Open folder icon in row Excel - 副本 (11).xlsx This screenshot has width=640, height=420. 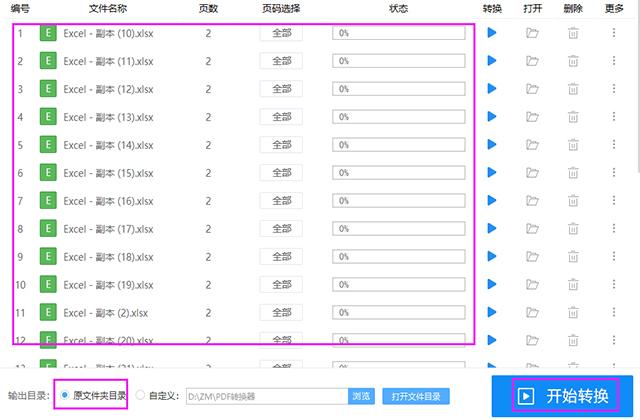pos(532,61)
